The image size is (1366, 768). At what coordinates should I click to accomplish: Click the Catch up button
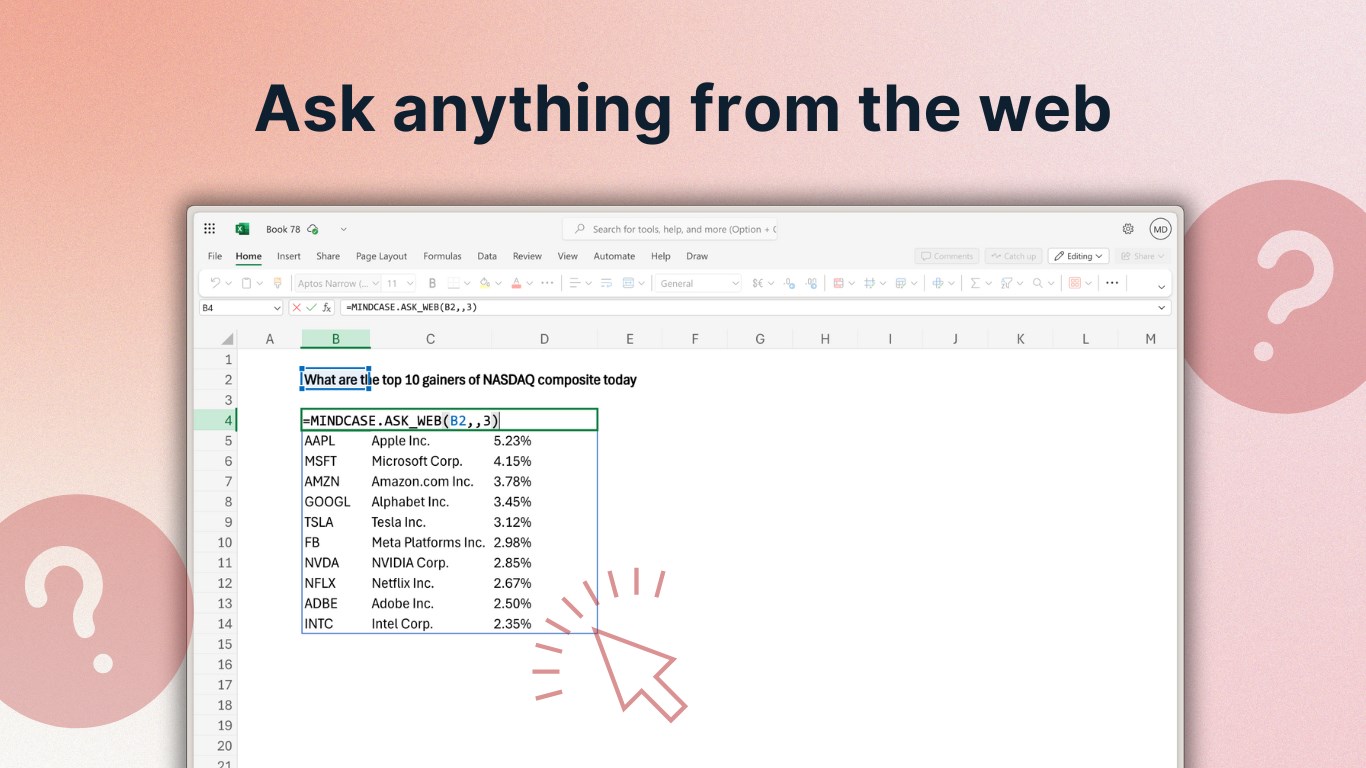coord(1013,256)
